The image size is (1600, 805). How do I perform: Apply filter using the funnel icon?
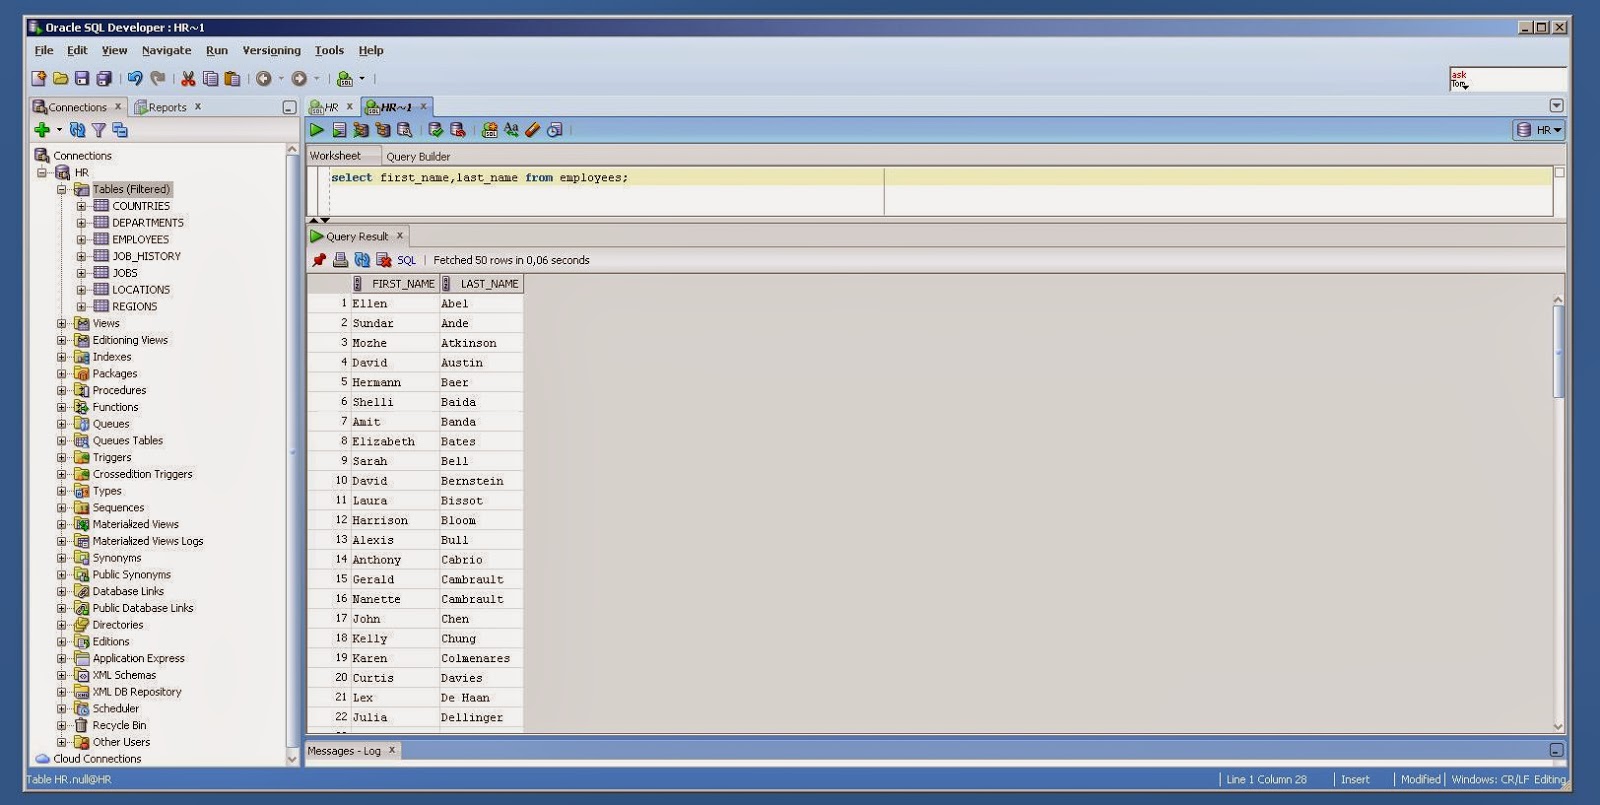point(98,130)
